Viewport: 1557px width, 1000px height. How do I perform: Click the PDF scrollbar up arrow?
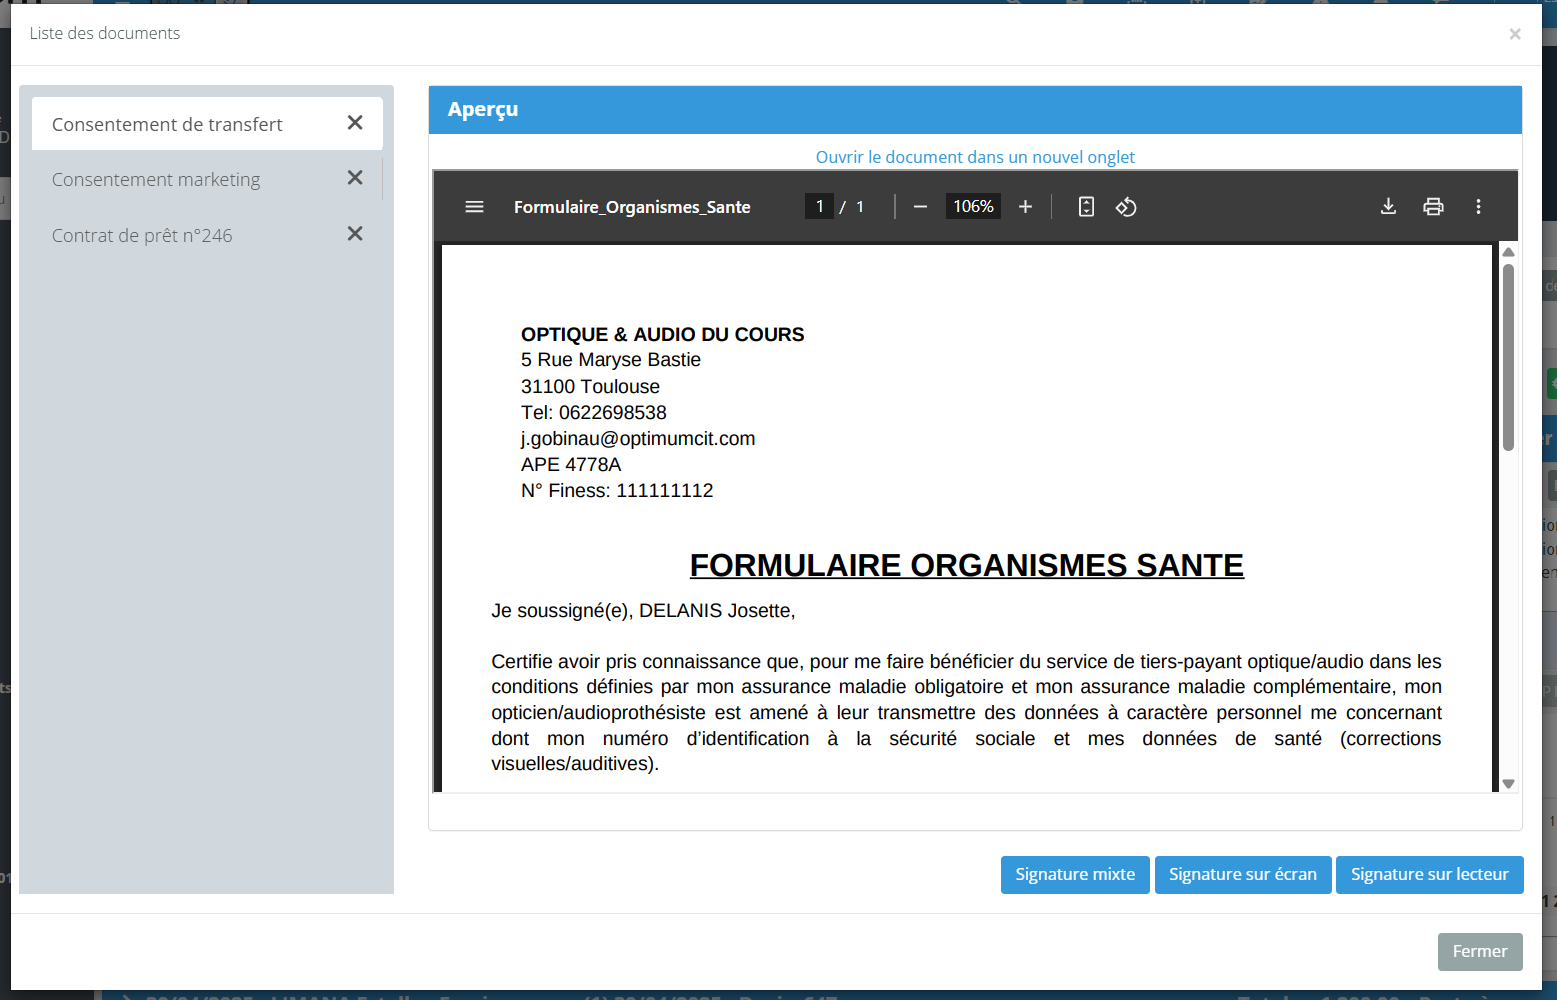(x=1508, y=252)
